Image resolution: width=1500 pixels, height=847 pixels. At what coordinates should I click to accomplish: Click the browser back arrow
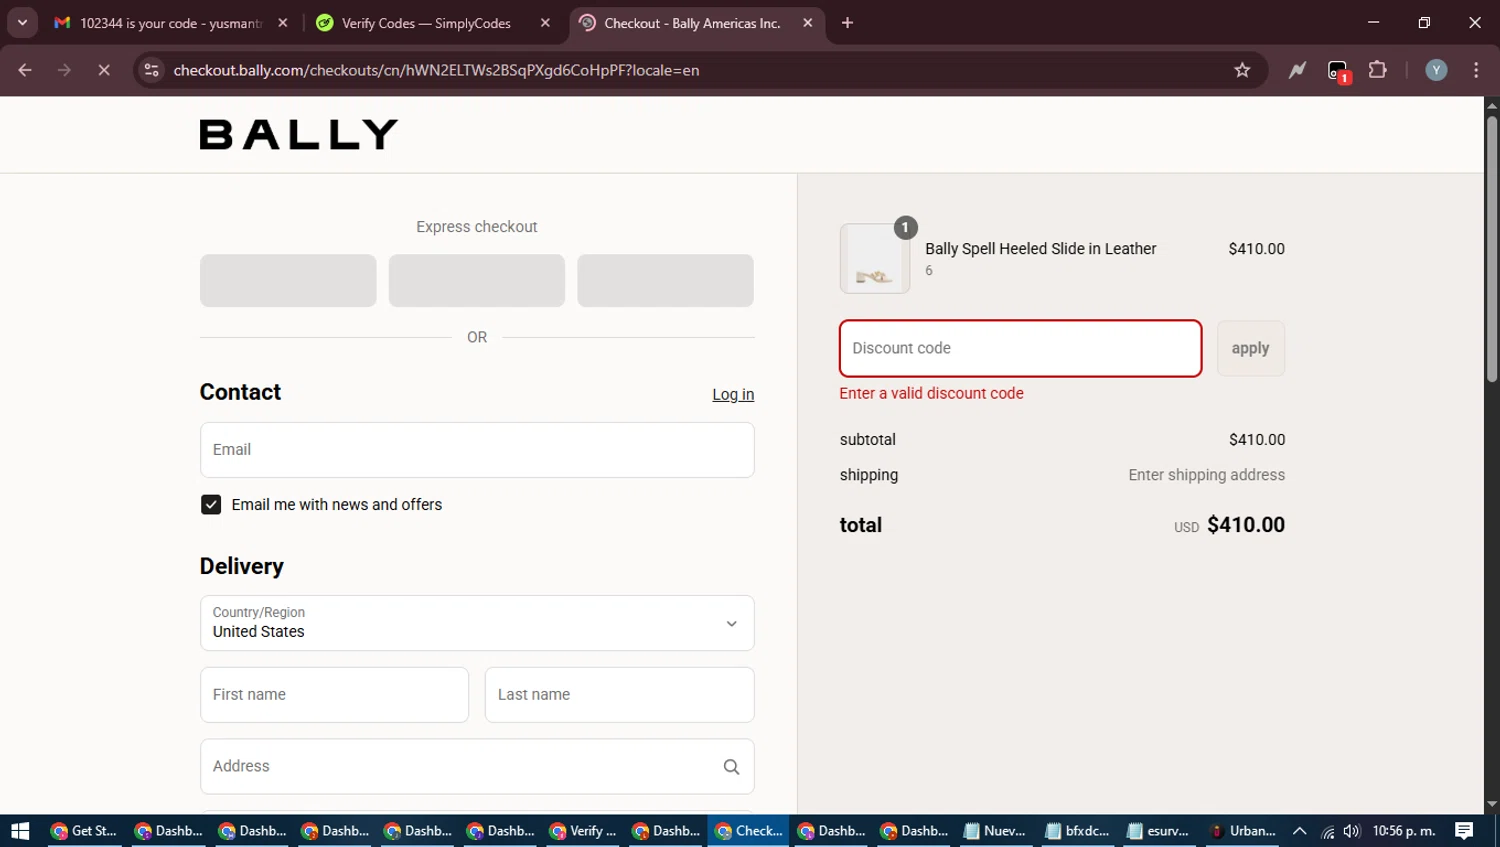[x=25, y=70]
